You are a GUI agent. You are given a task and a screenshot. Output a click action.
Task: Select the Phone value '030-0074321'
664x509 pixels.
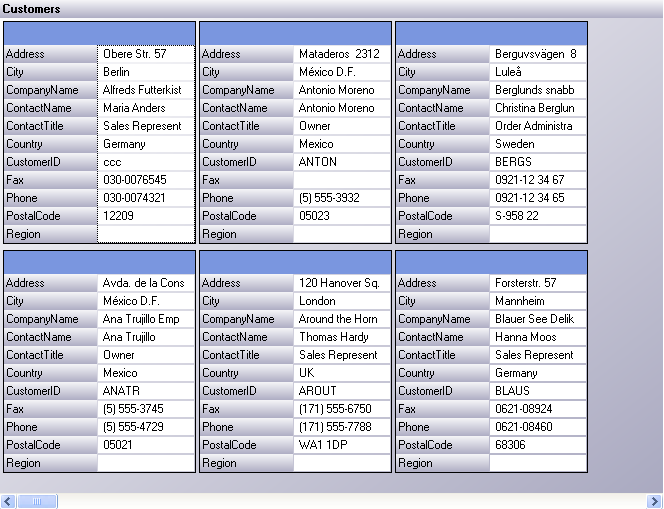tap(146, 198)
